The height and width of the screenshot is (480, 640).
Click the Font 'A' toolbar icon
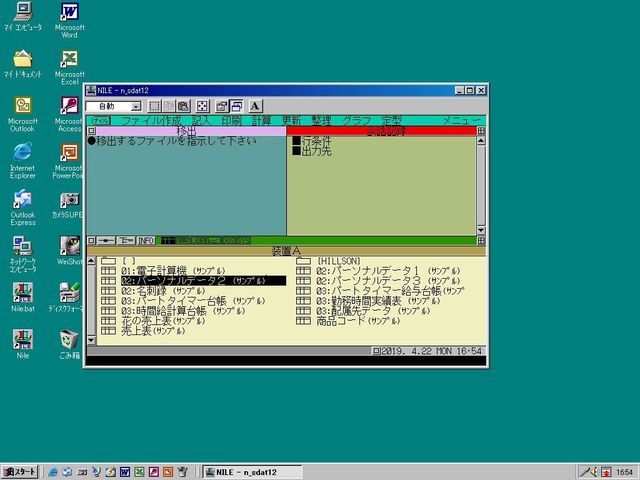coord(254,106)
